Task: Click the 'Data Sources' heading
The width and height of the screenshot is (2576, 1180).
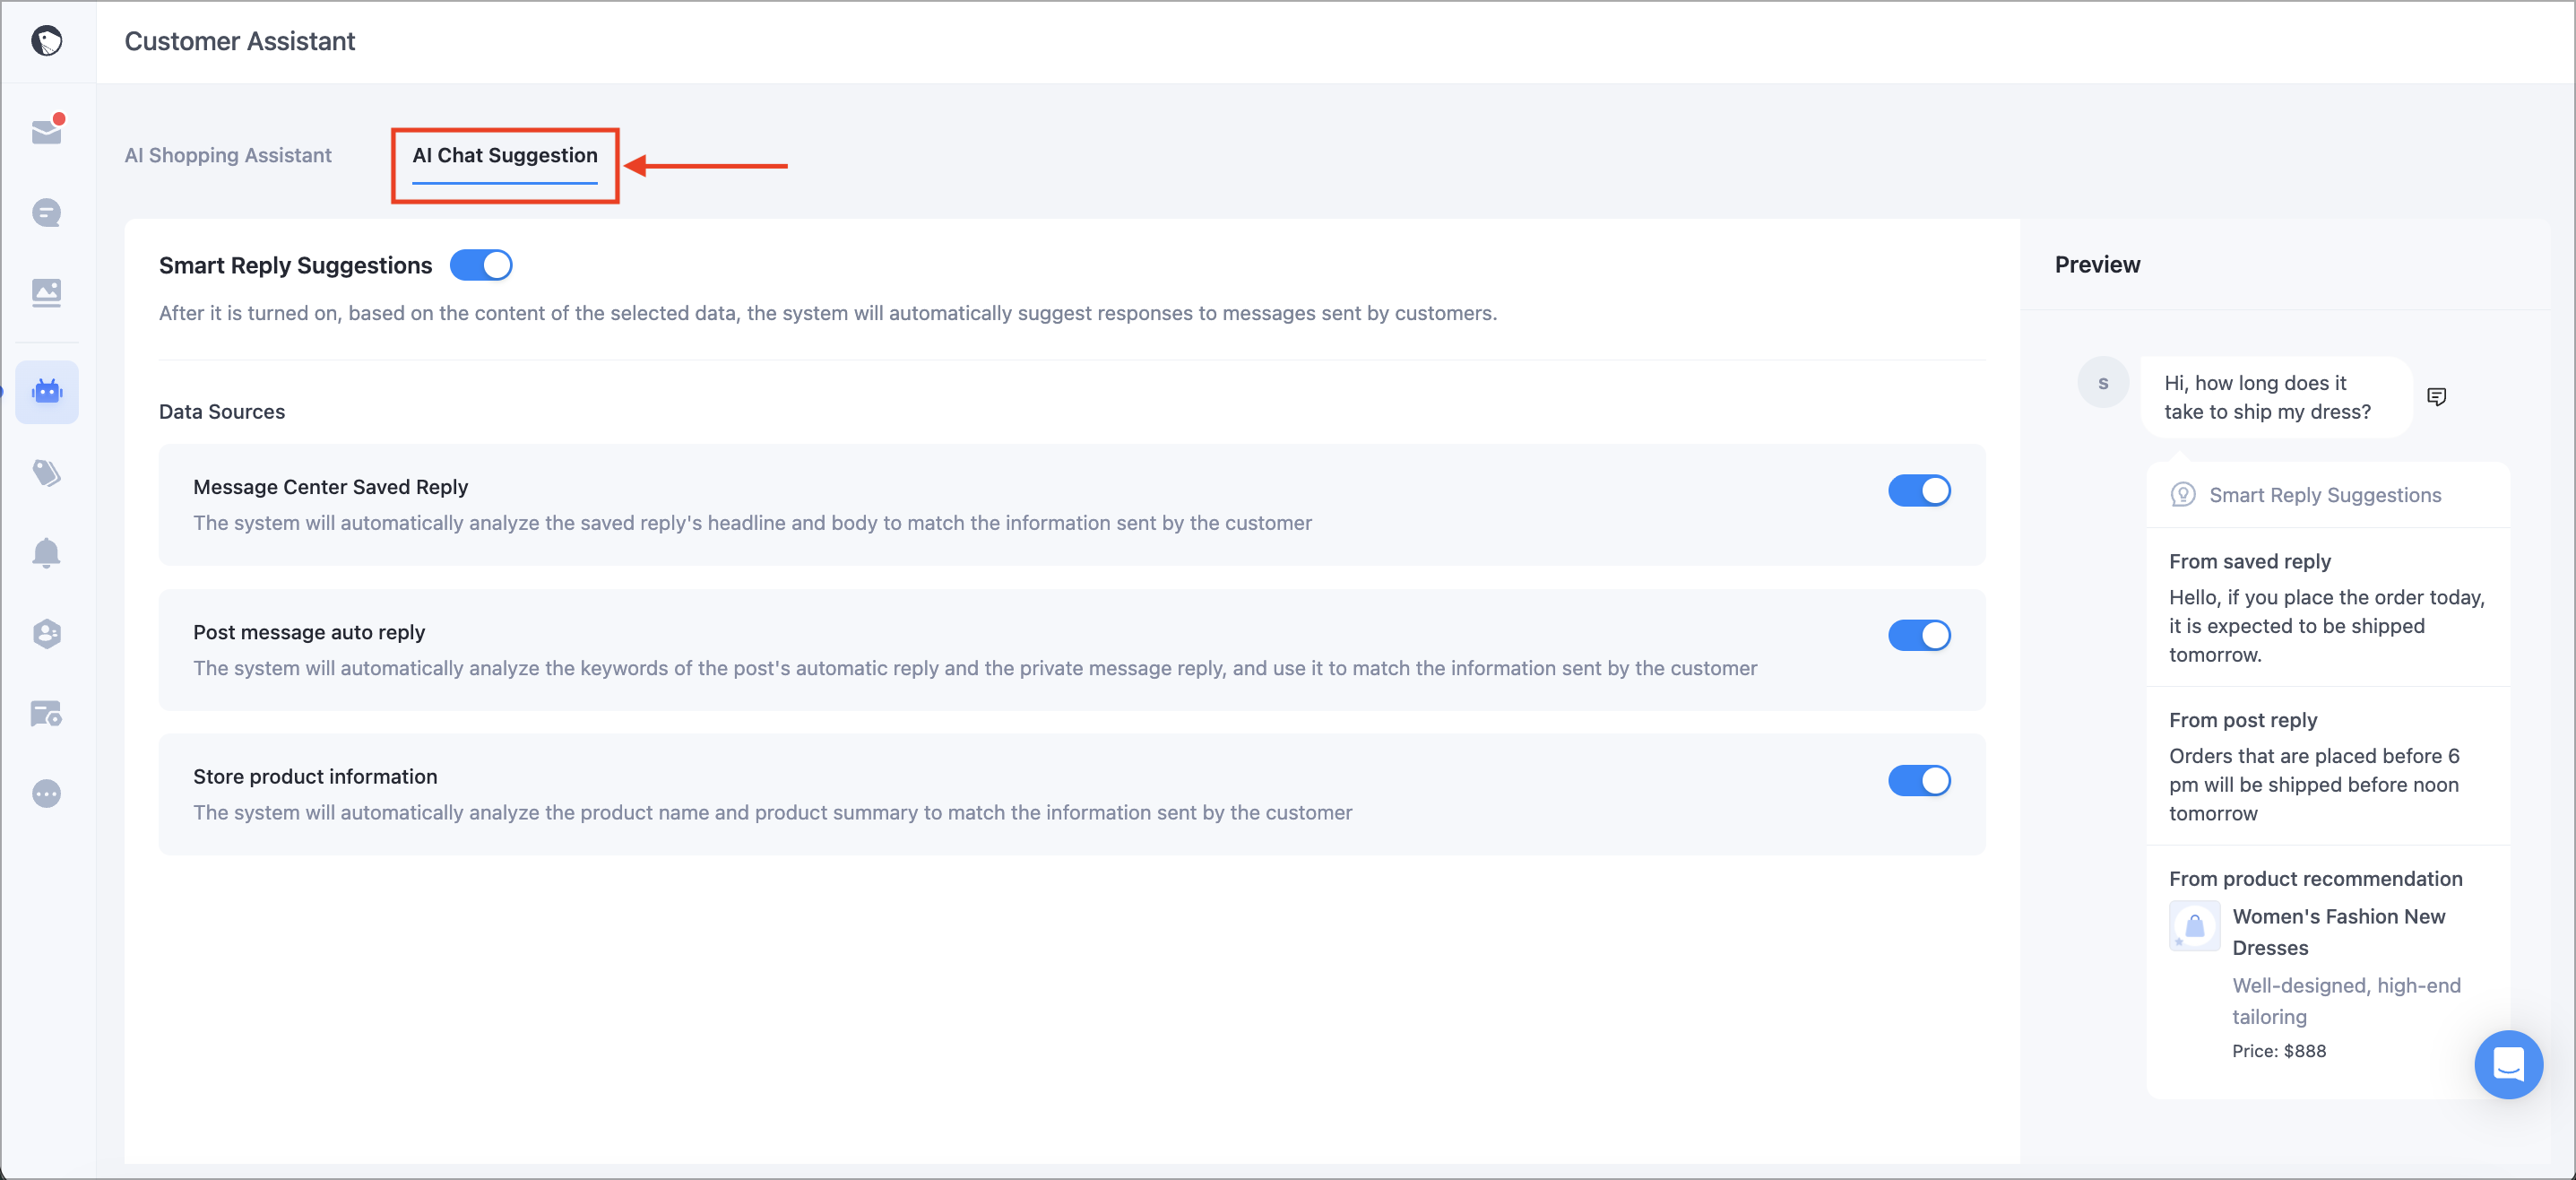Action: click(222, 412)
